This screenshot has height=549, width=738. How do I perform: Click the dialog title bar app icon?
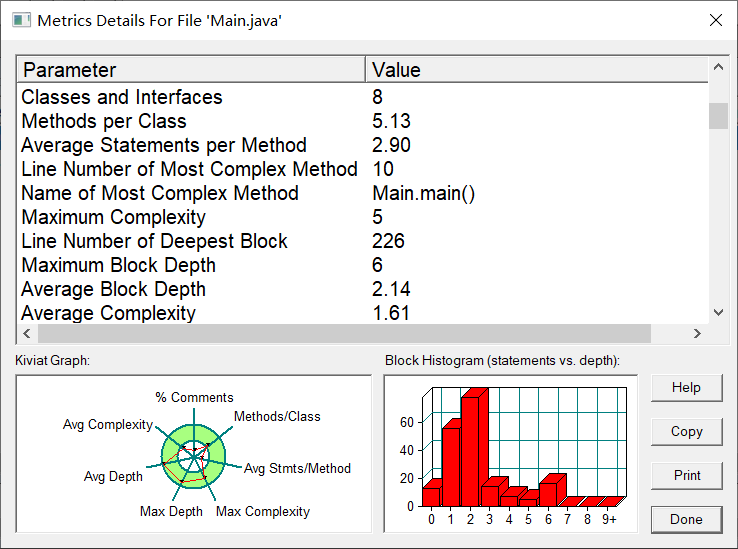21,20
